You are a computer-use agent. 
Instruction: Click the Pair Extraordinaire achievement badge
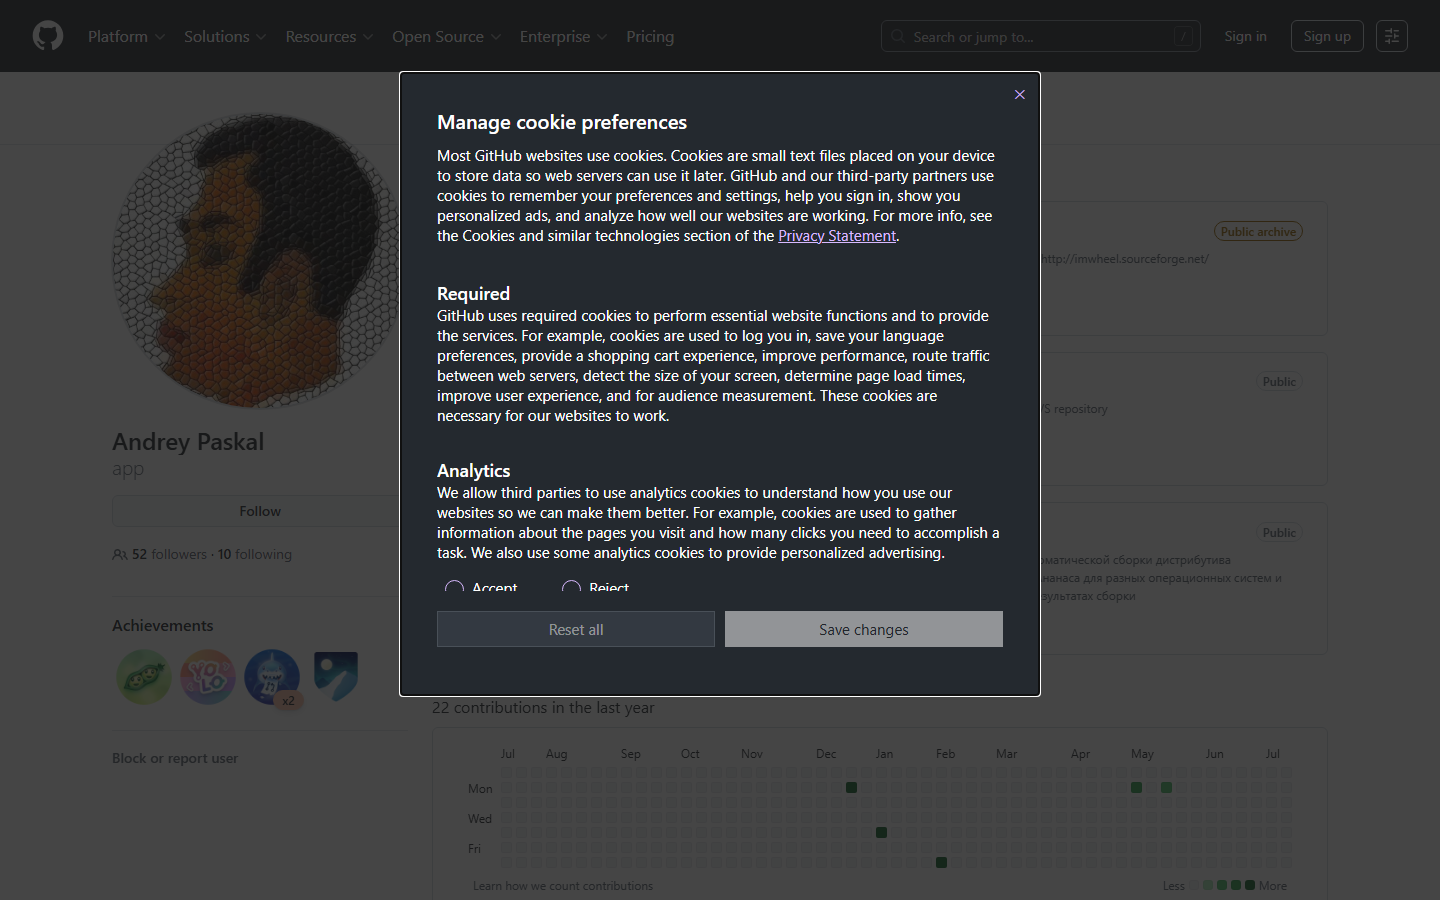coord(144,676)
